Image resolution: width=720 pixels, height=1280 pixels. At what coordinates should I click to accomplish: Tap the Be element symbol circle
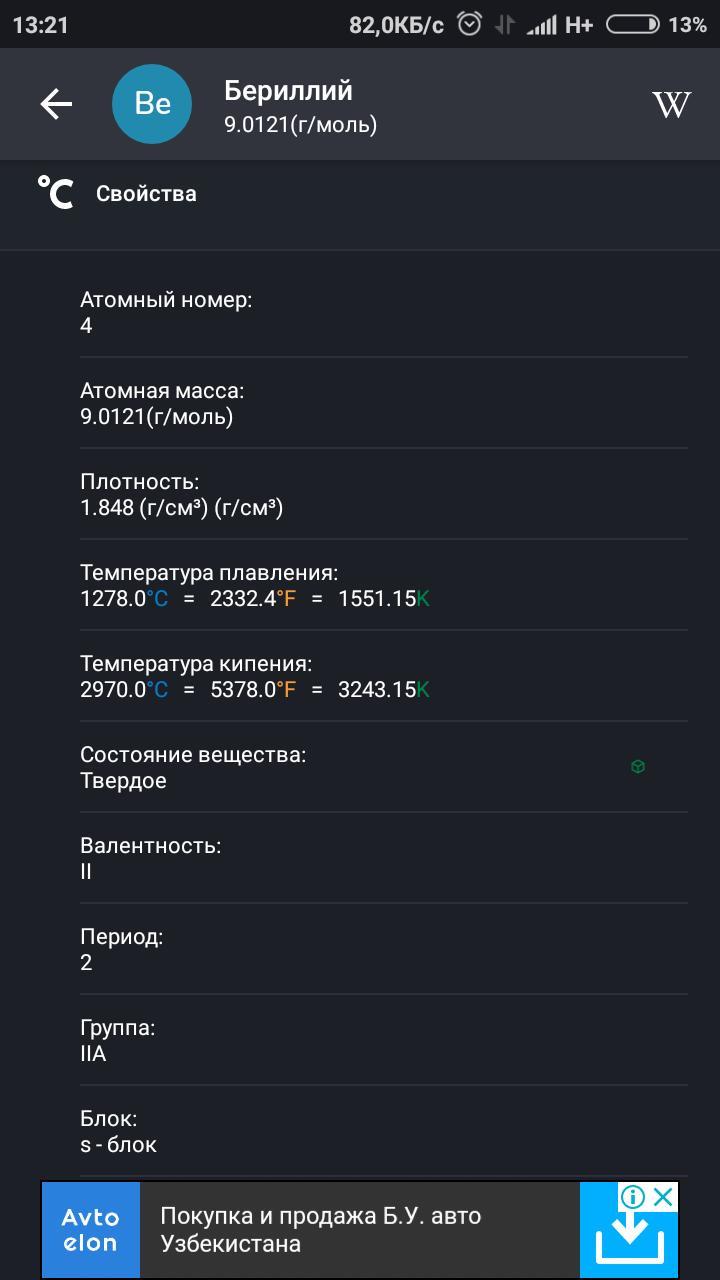(x=152, y=104)
